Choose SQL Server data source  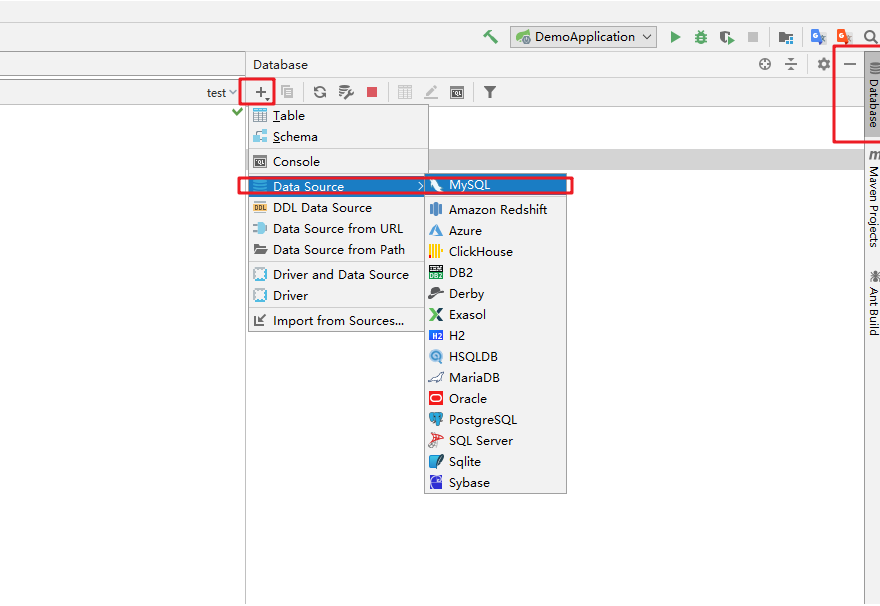(496, 441)
